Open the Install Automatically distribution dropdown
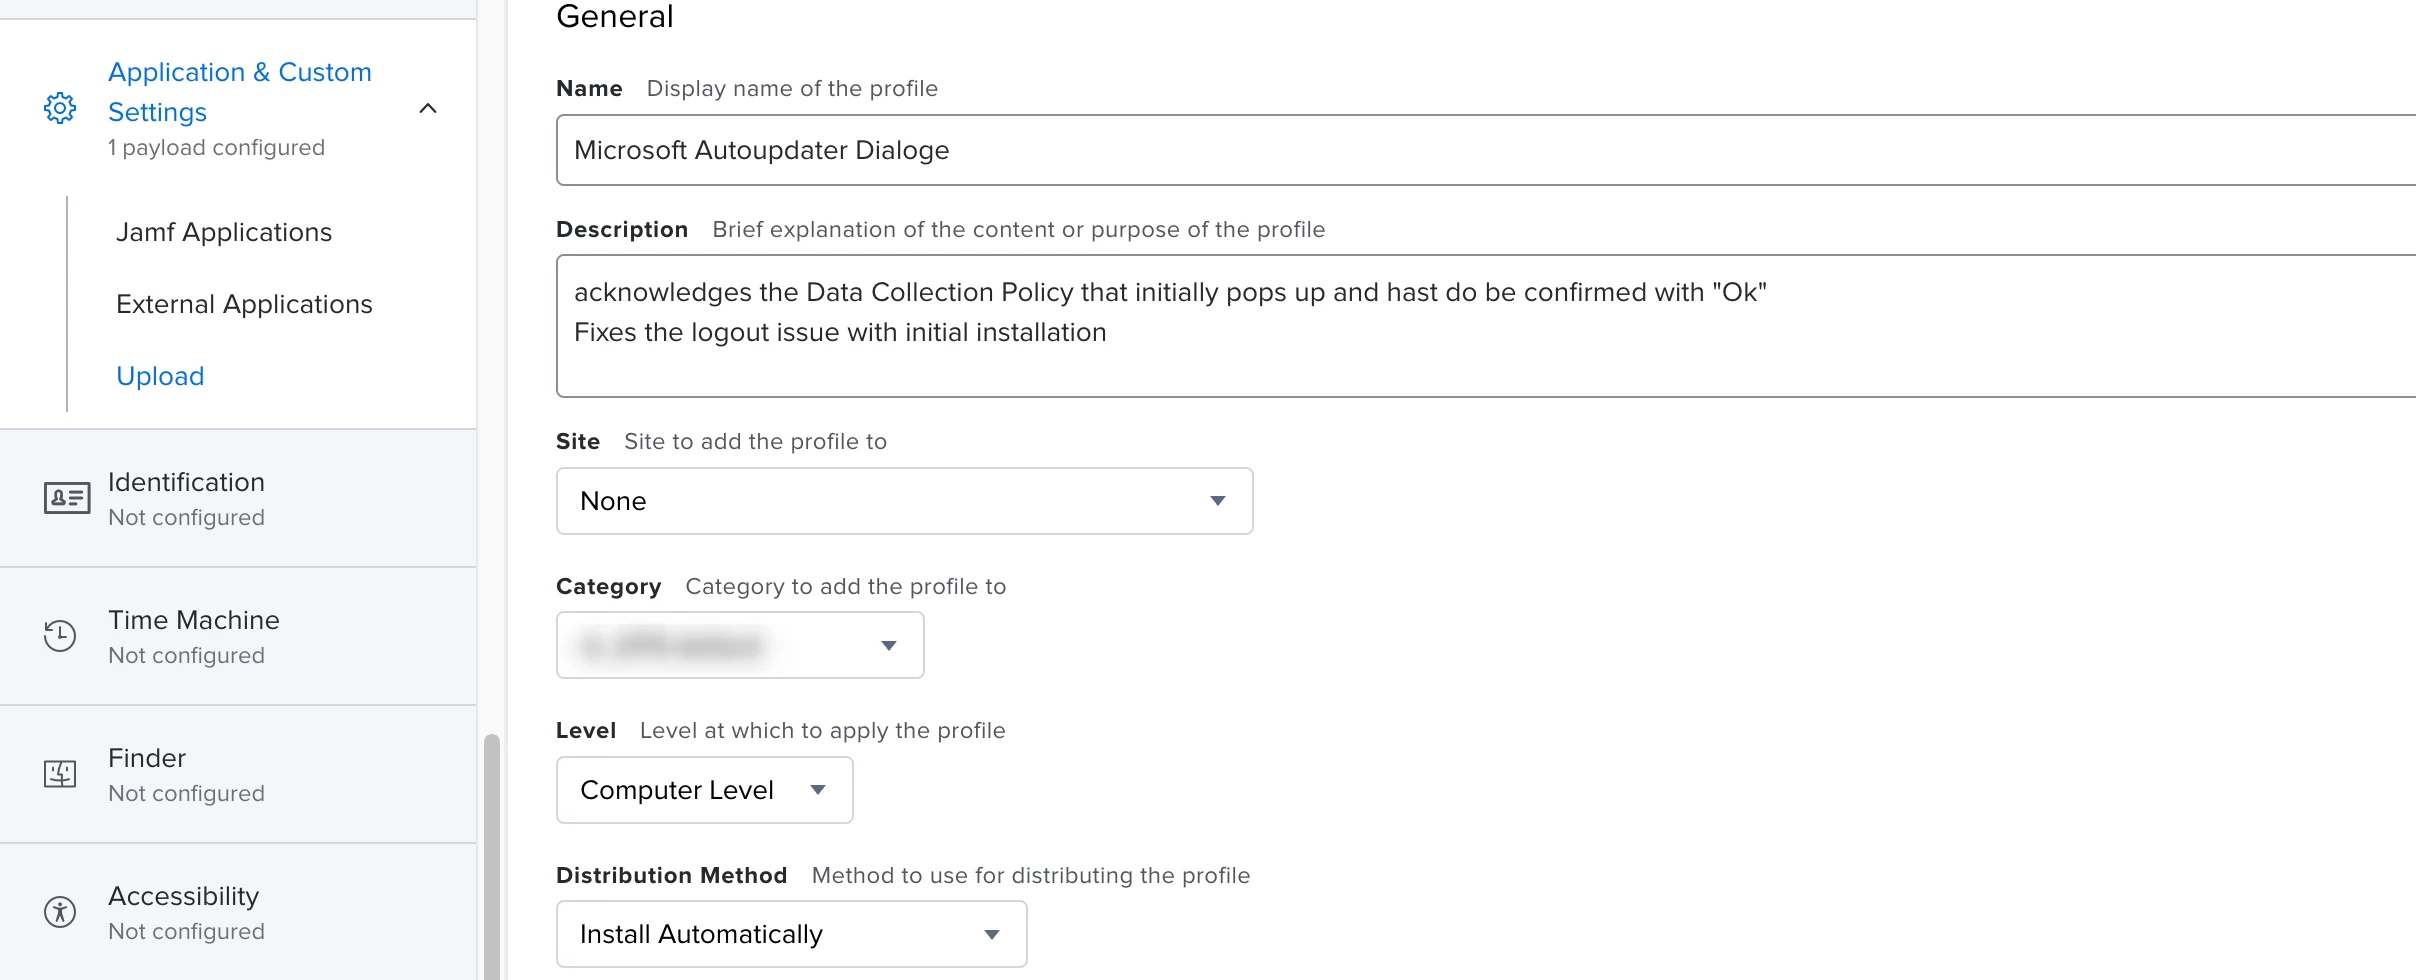Viewport: 2416px width, 980px height. pyautogui.click(x=791, y=934)
